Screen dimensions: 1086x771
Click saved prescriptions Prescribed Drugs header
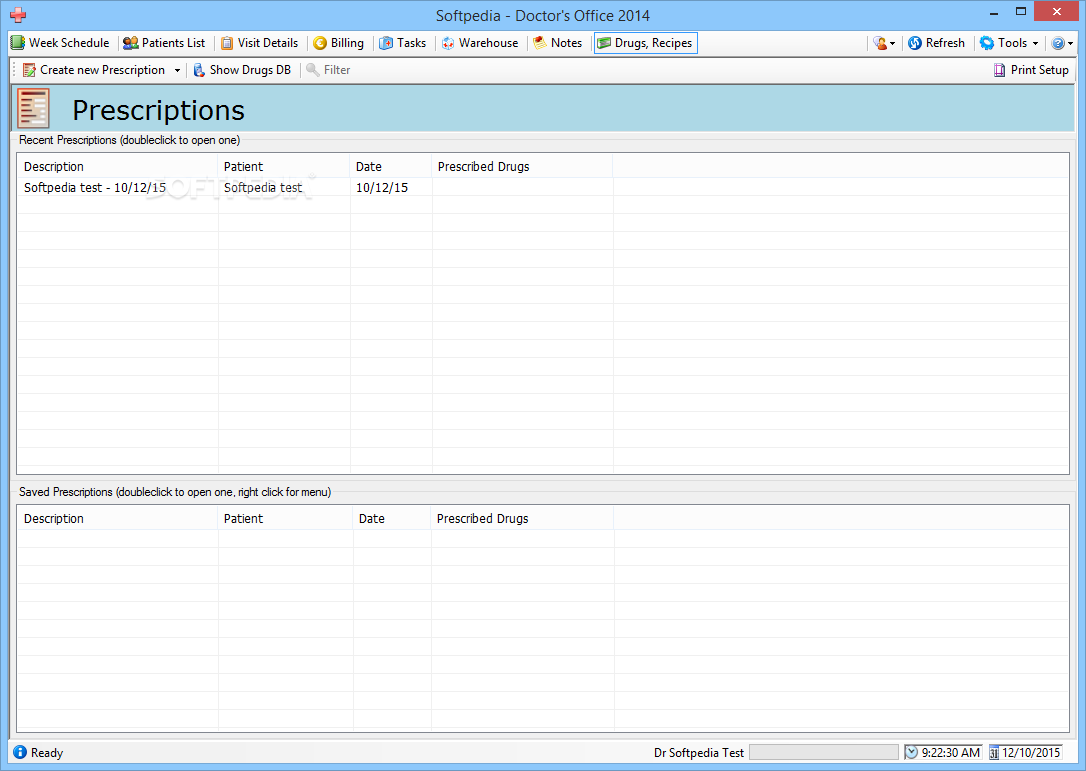pos(523,519)
